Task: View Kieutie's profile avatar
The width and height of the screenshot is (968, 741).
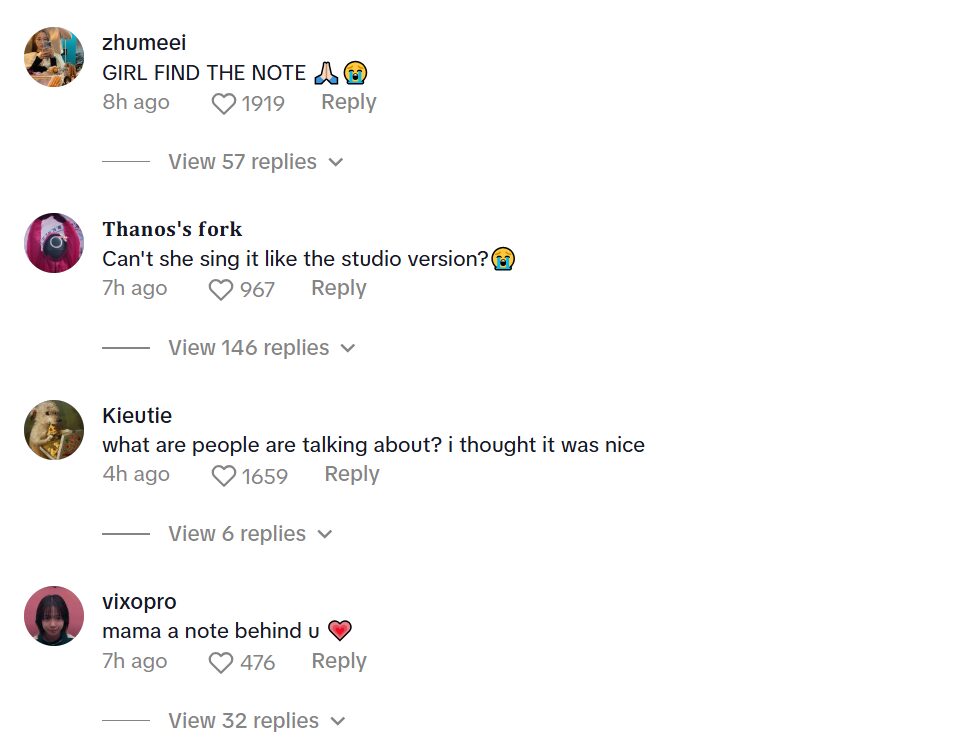Action: (54, 430)
